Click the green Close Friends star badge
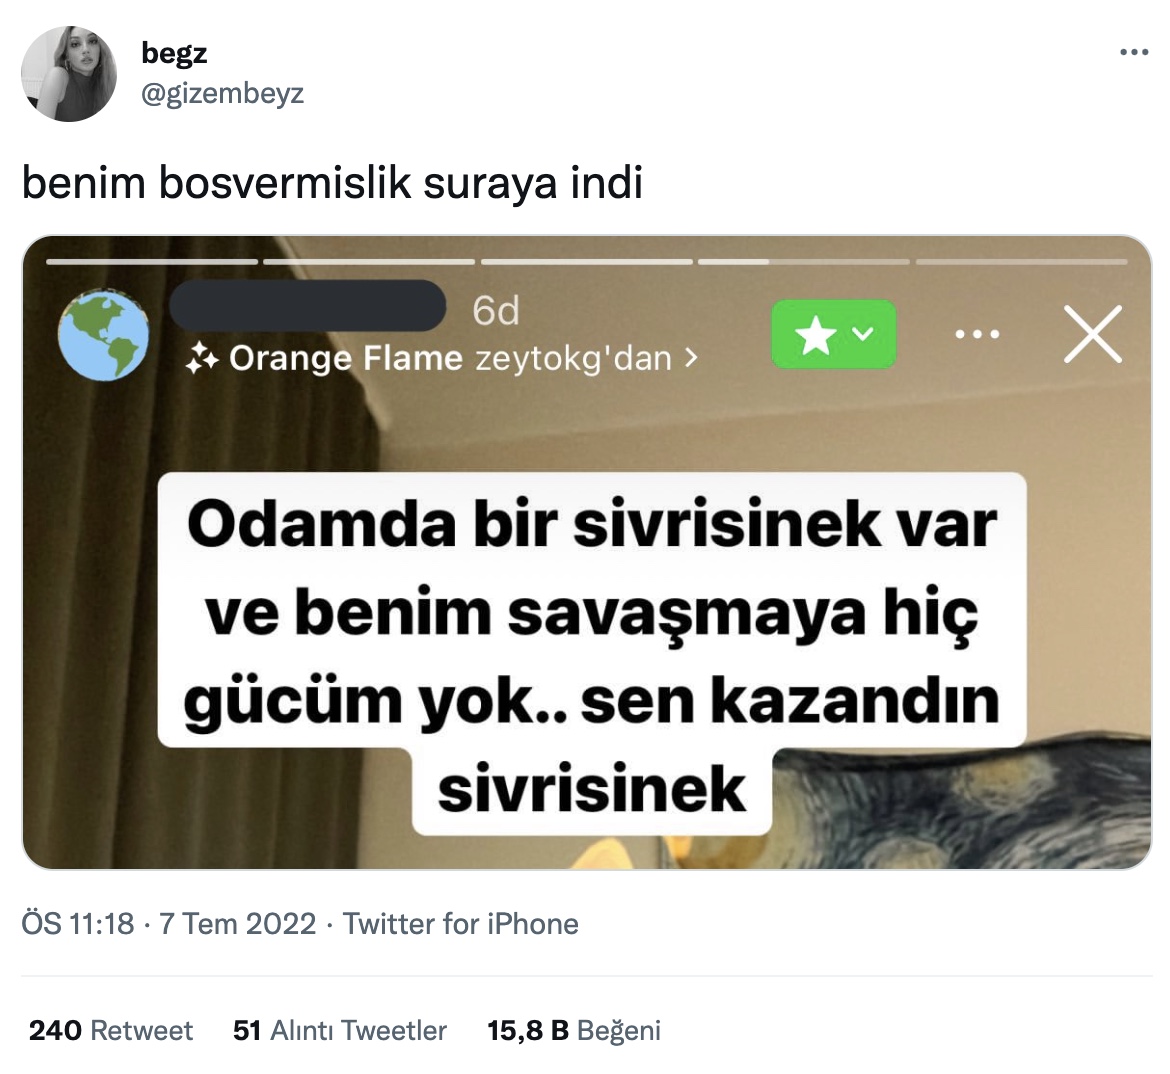The width and height of the screenshot is (1170, 1074). 833,334
